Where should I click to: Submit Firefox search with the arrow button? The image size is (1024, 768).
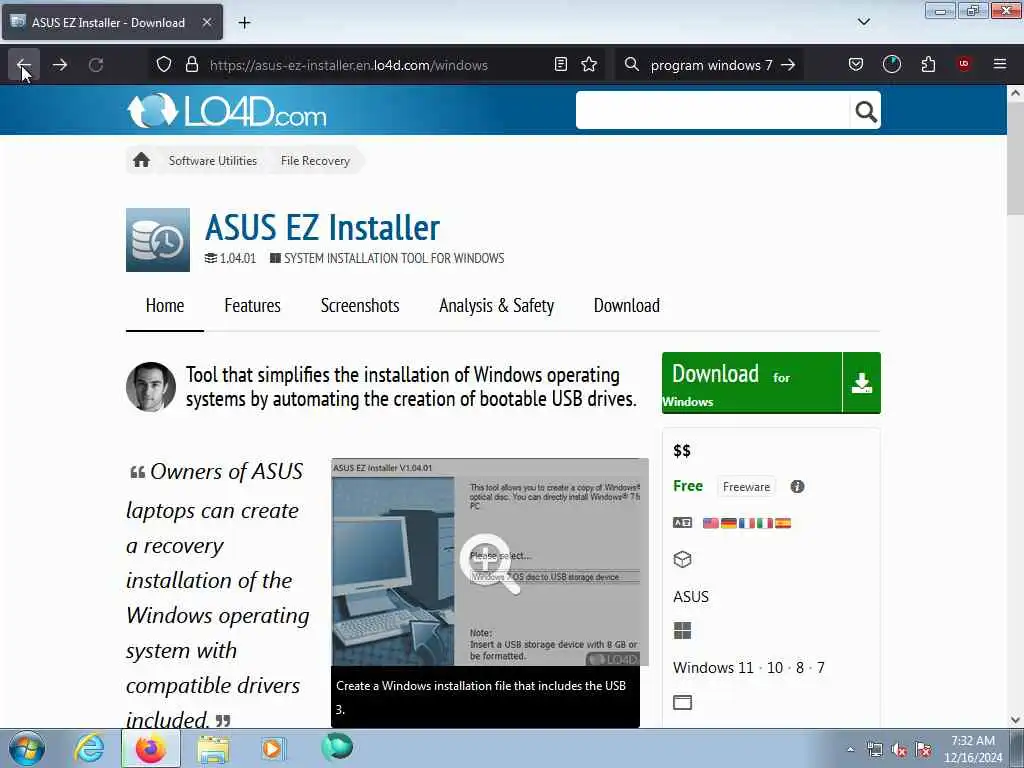click(788, 65)
